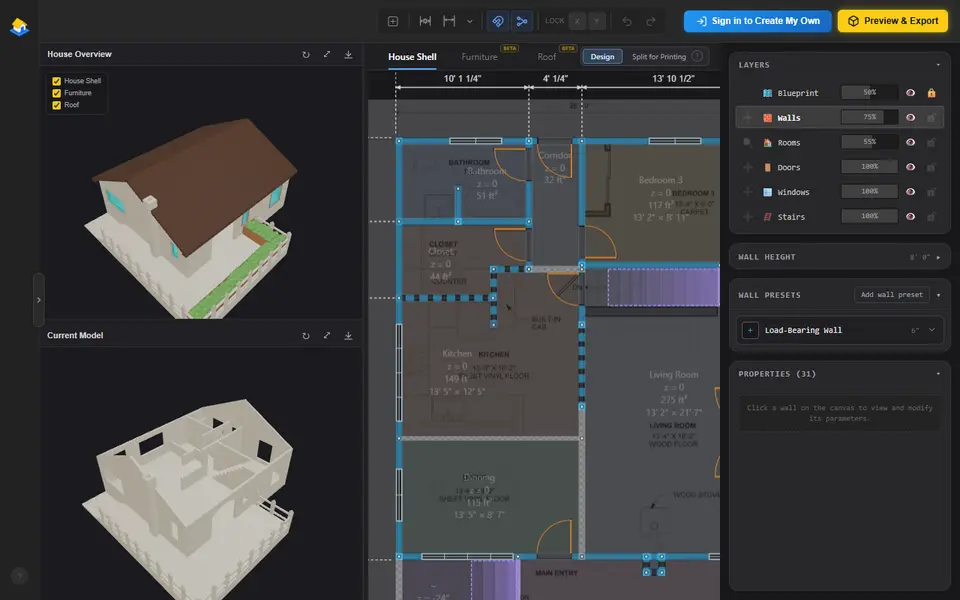Select the Walls layer
960x600 pixels.
789,118
